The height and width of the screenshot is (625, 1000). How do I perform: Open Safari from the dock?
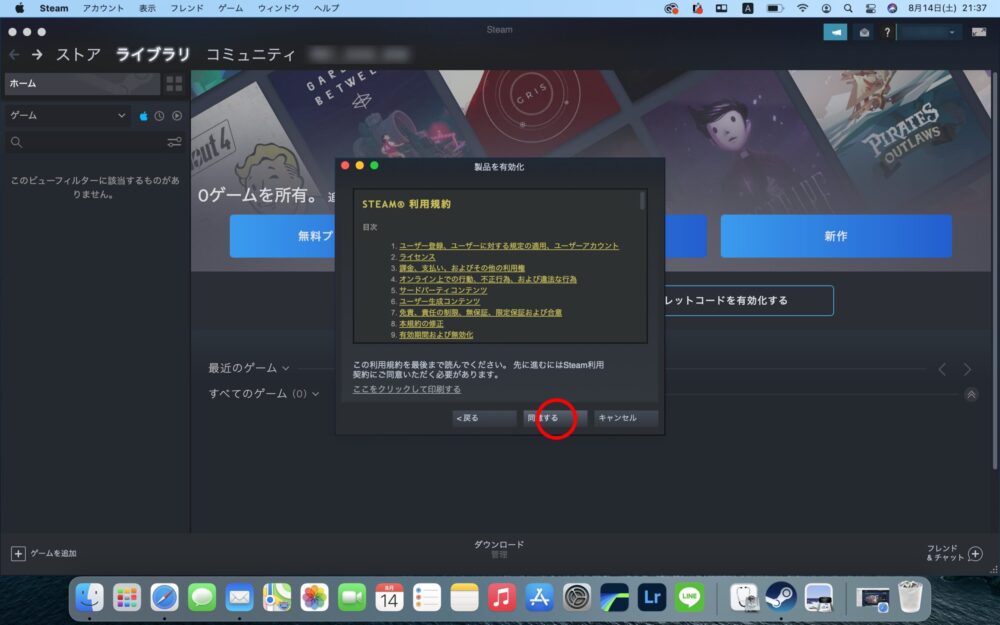coord(165,598)
